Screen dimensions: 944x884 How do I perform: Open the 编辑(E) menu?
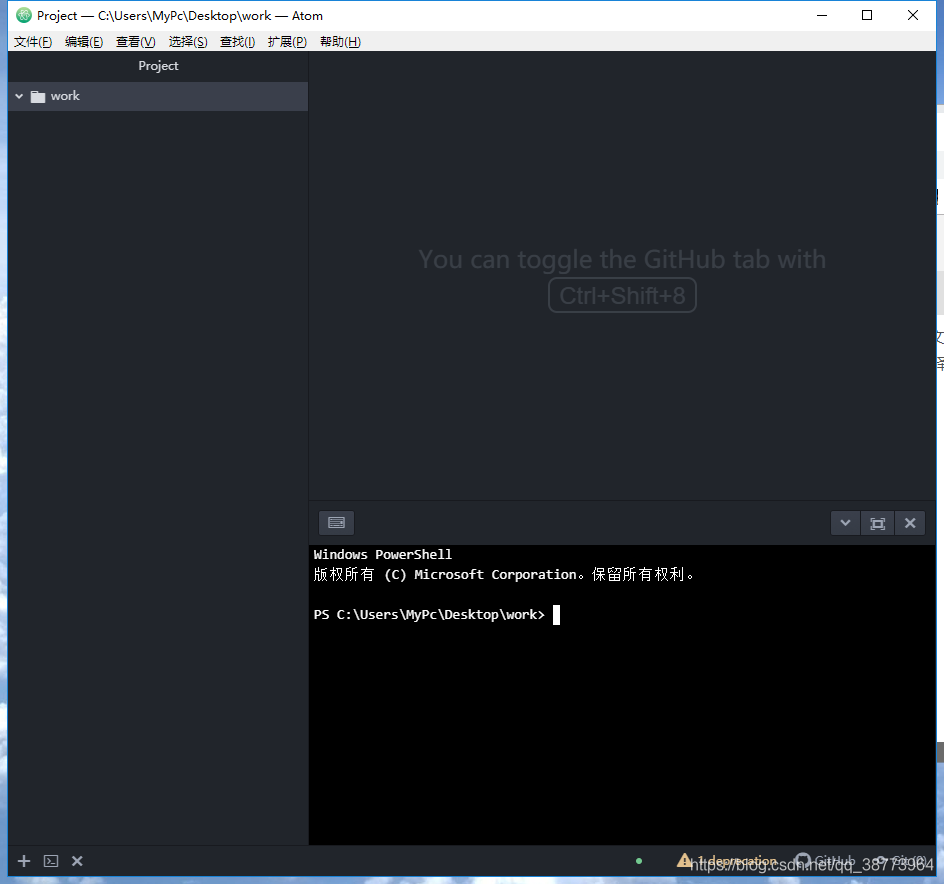84,42
